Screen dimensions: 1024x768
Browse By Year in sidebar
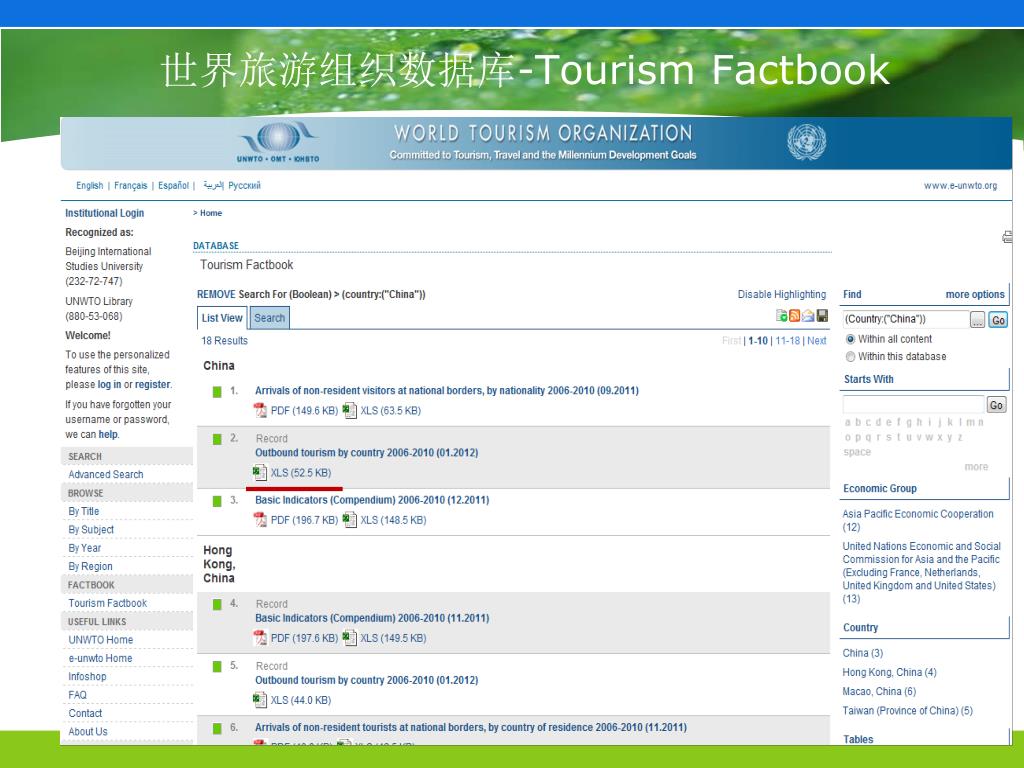(85, 548)
